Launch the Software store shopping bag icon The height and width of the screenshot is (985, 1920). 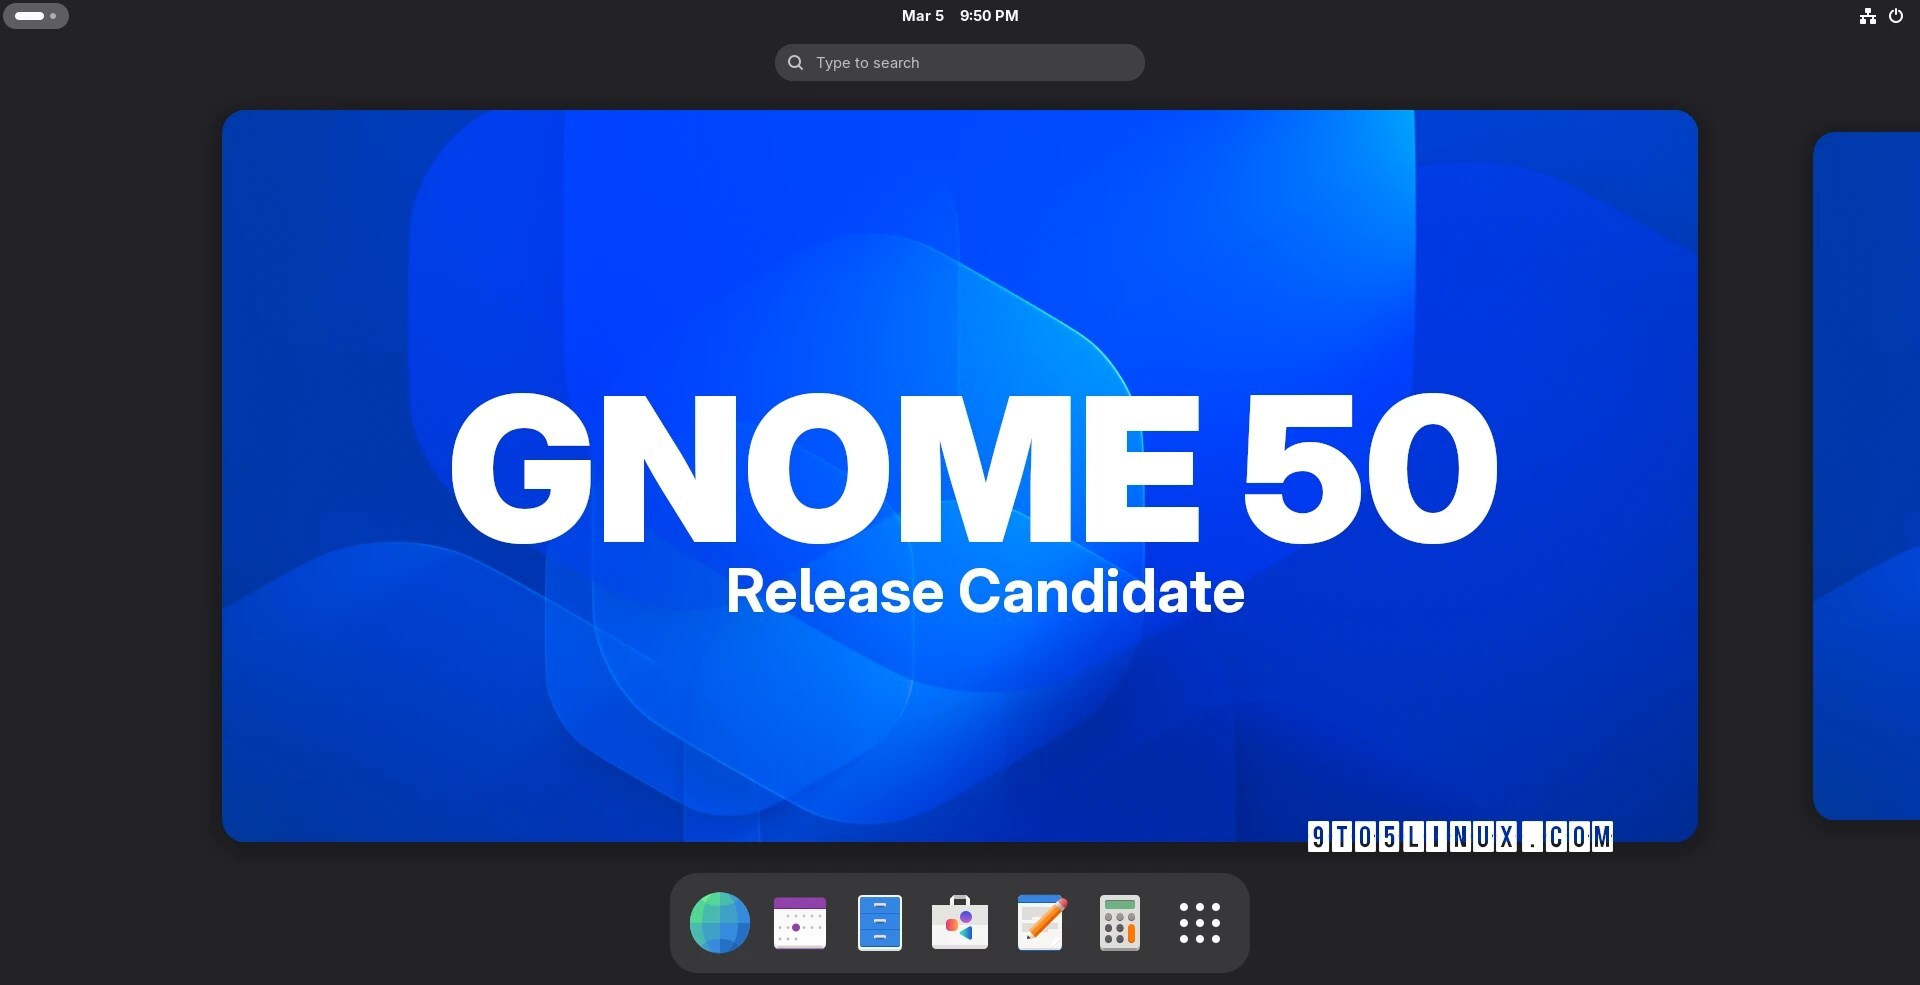[960, 922]
